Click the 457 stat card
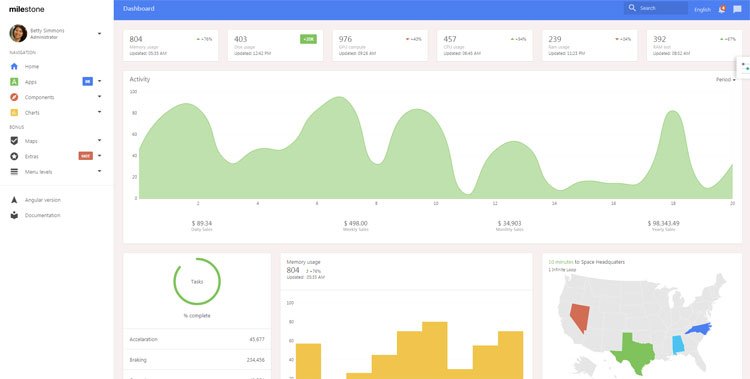 point(485,45)
